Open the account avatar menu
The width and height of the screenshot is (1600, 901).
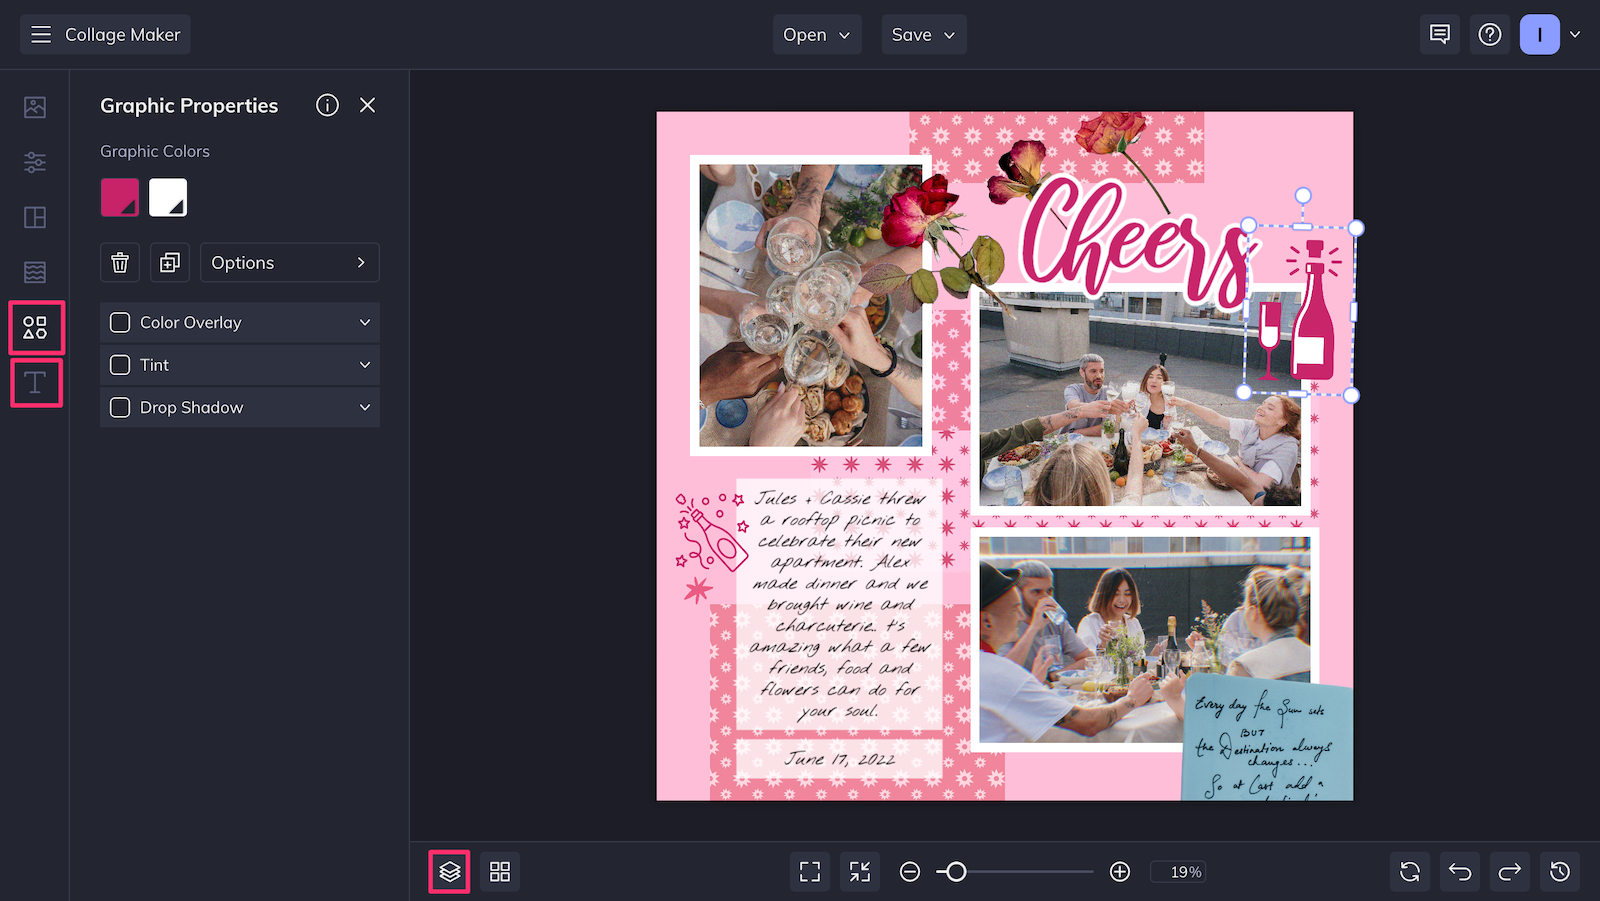(x=1539, y=34)
